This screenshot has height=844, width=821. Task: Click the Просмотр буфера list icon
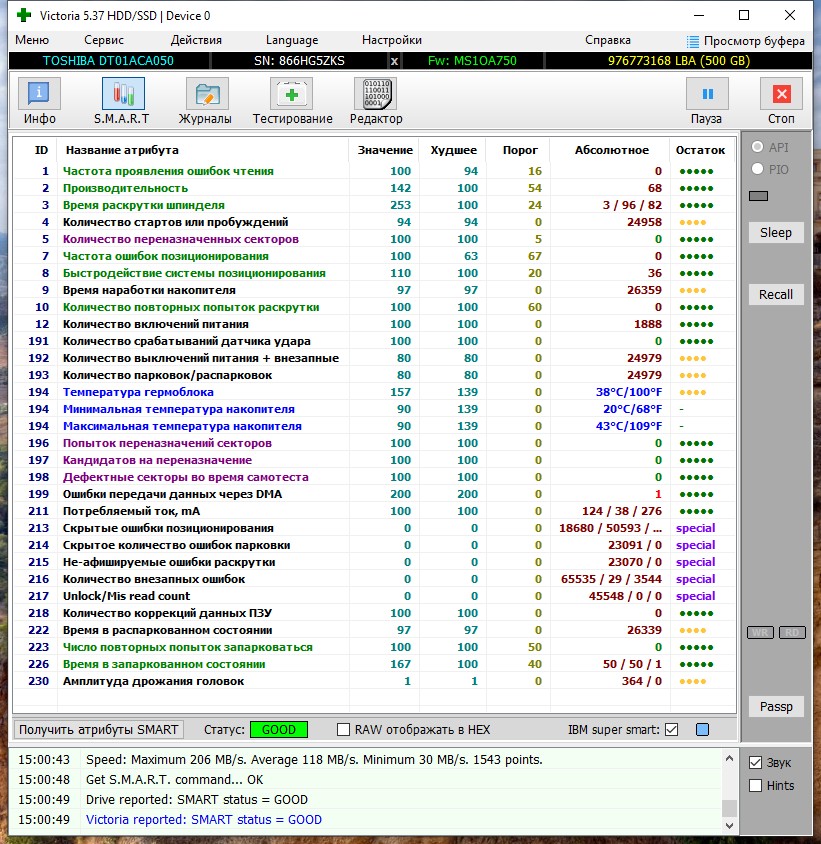click(693, 41)
